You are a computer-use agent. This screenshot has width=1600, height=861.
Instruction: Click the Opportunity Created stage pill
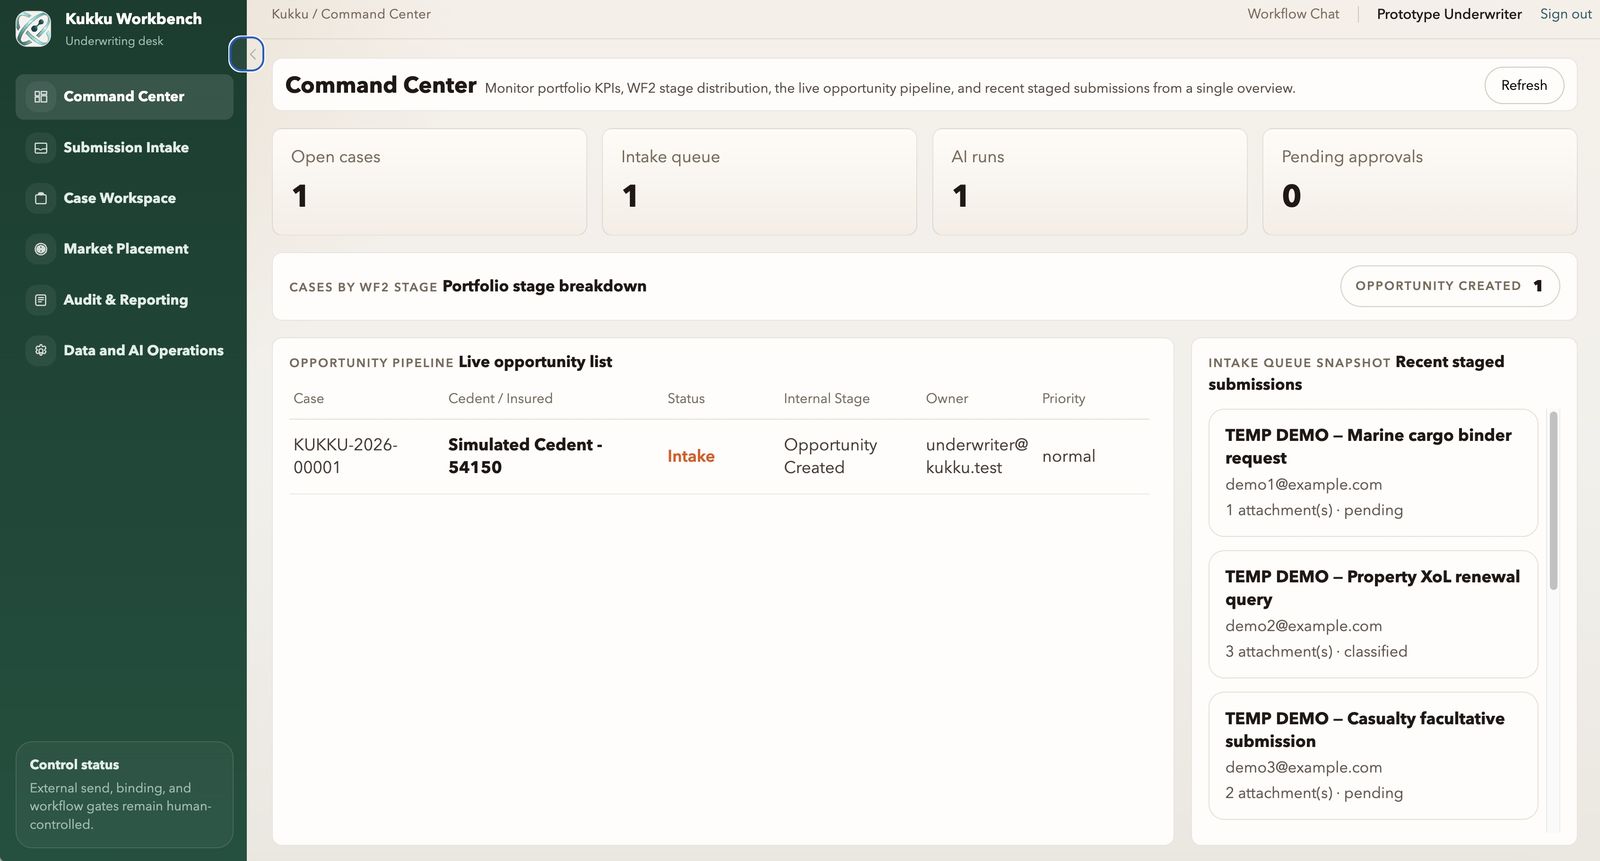pyautogui.click(x=1449, y=286)
